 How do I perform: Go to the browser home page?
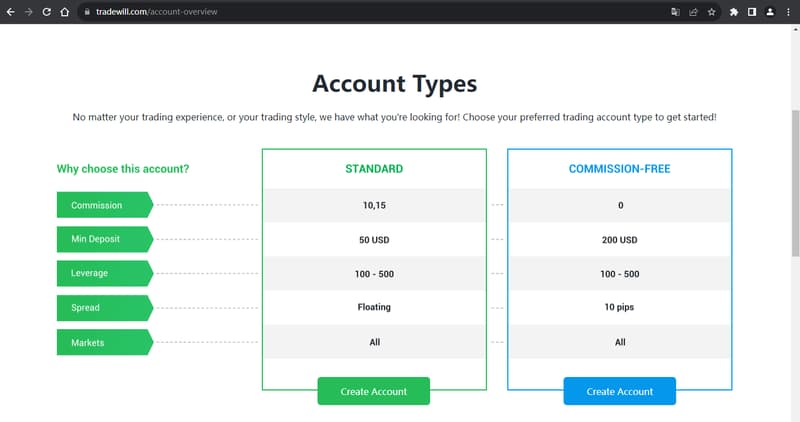click(x=64, y=12)
